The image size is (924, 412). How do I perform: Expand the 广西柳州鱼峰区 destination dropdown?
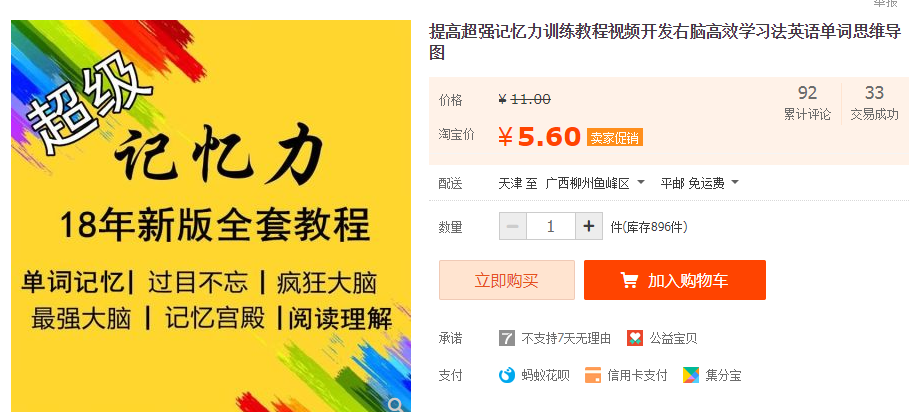[595, 183]
